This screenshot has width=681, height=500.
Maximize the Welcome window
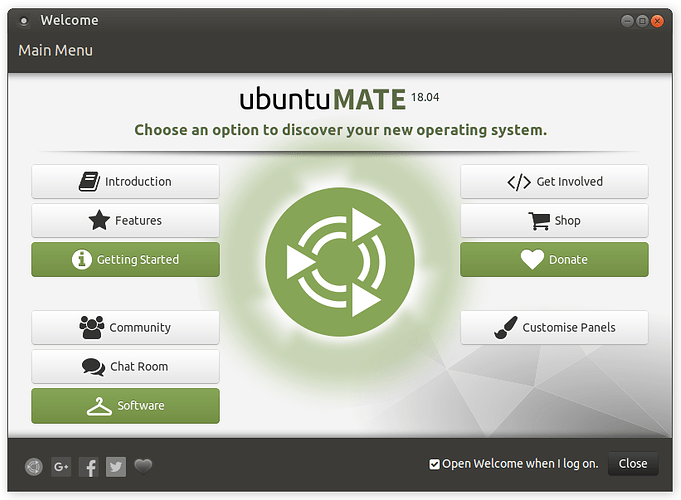tap(642, 21)
